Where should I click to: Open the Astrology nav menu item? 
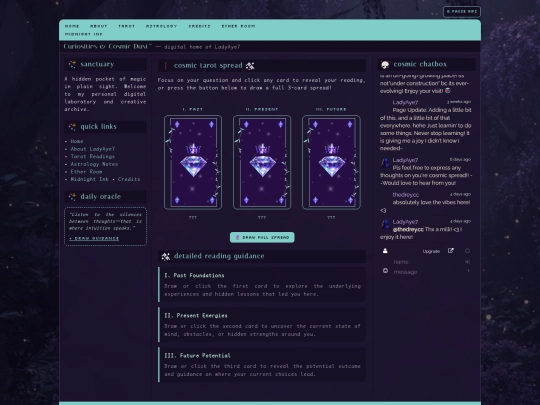161,26
